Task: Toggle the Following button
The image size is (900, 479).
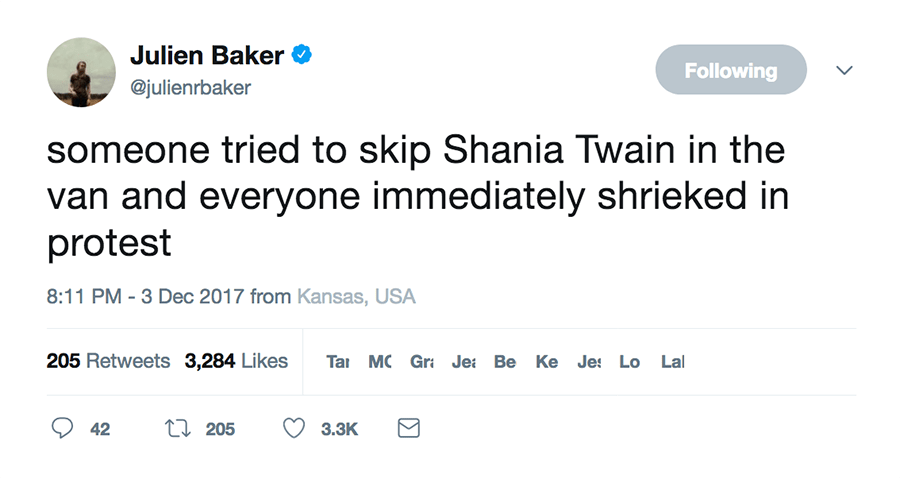Action: tap(730, 70)
